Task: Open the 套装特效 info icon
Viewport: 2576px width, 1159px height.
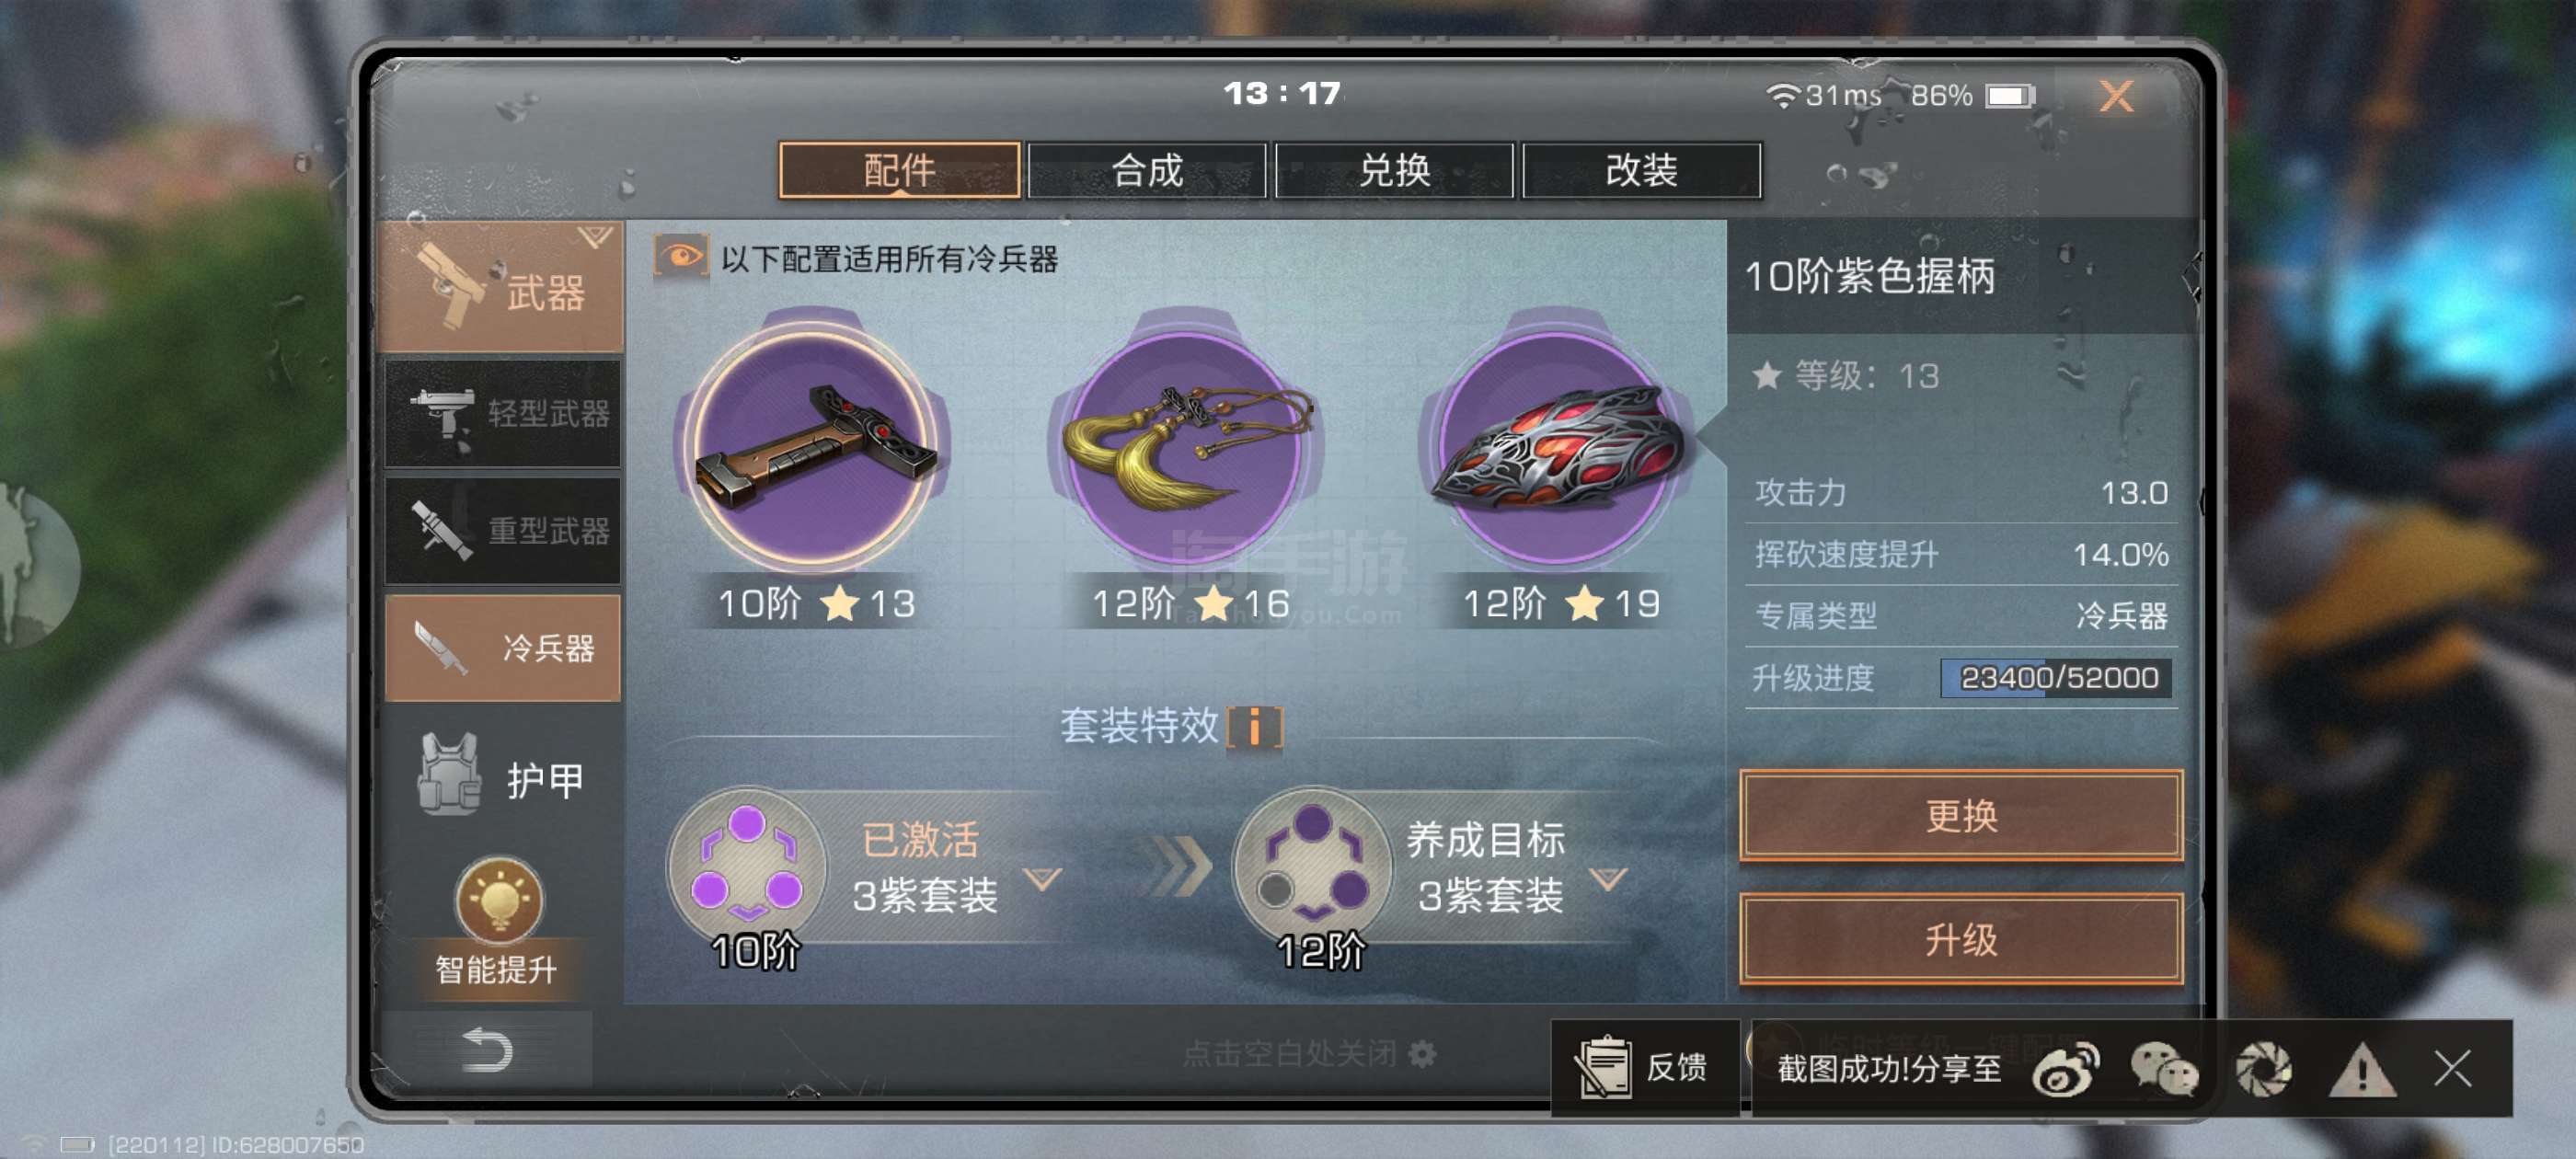Action: click(x=1254, y=727)
